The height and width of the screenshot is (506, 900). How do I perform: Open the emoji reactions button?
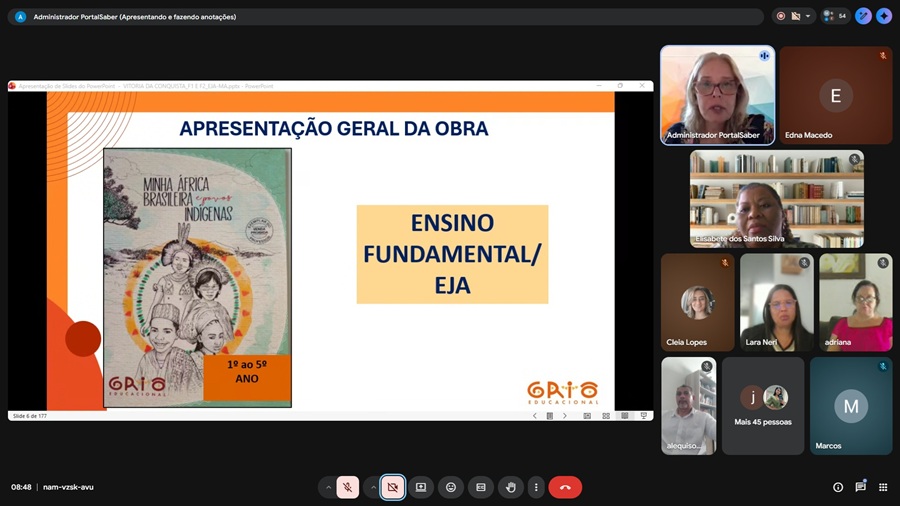click(x=451, y=487)
